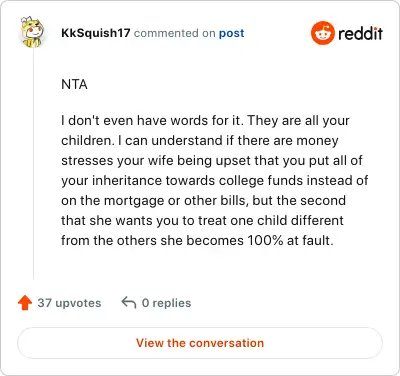The height and width of the screenshot is (376, 400).
Task: Click the orange upvote arrow
Action: (x=25, y=303)
